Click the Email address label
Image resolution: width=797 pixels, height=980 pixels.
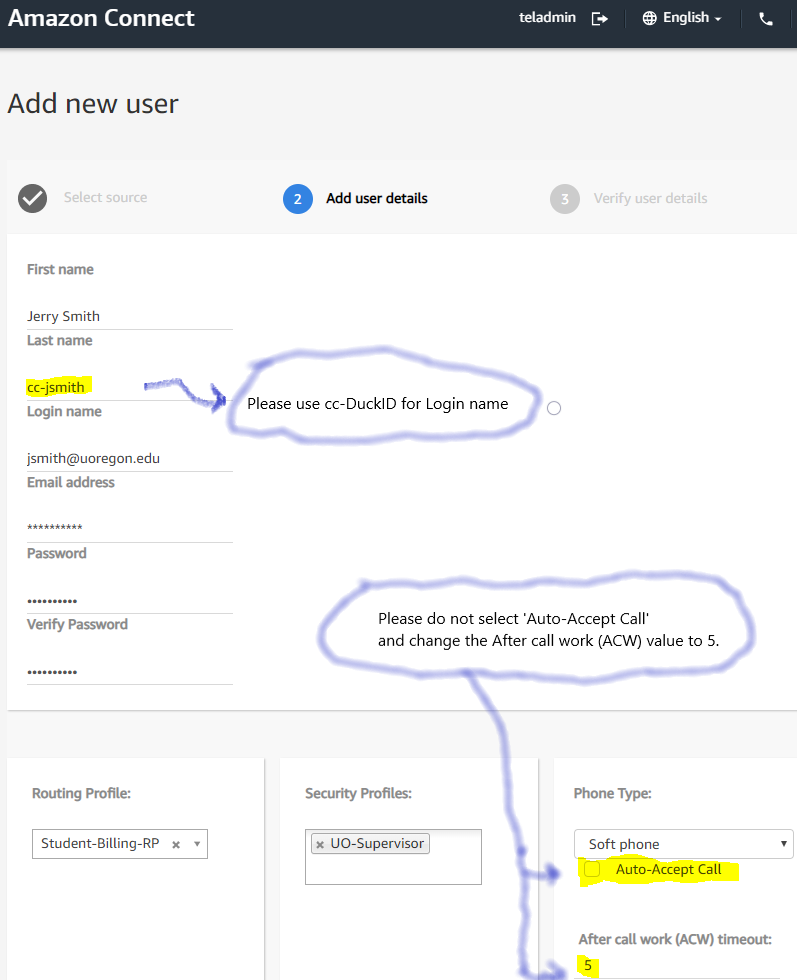(x=71, y=482)
